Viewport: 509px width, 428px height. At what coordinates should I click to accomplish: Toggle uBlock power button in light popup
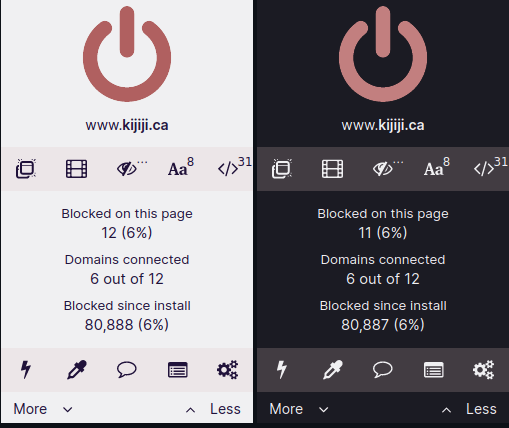(x=127, y=54)
